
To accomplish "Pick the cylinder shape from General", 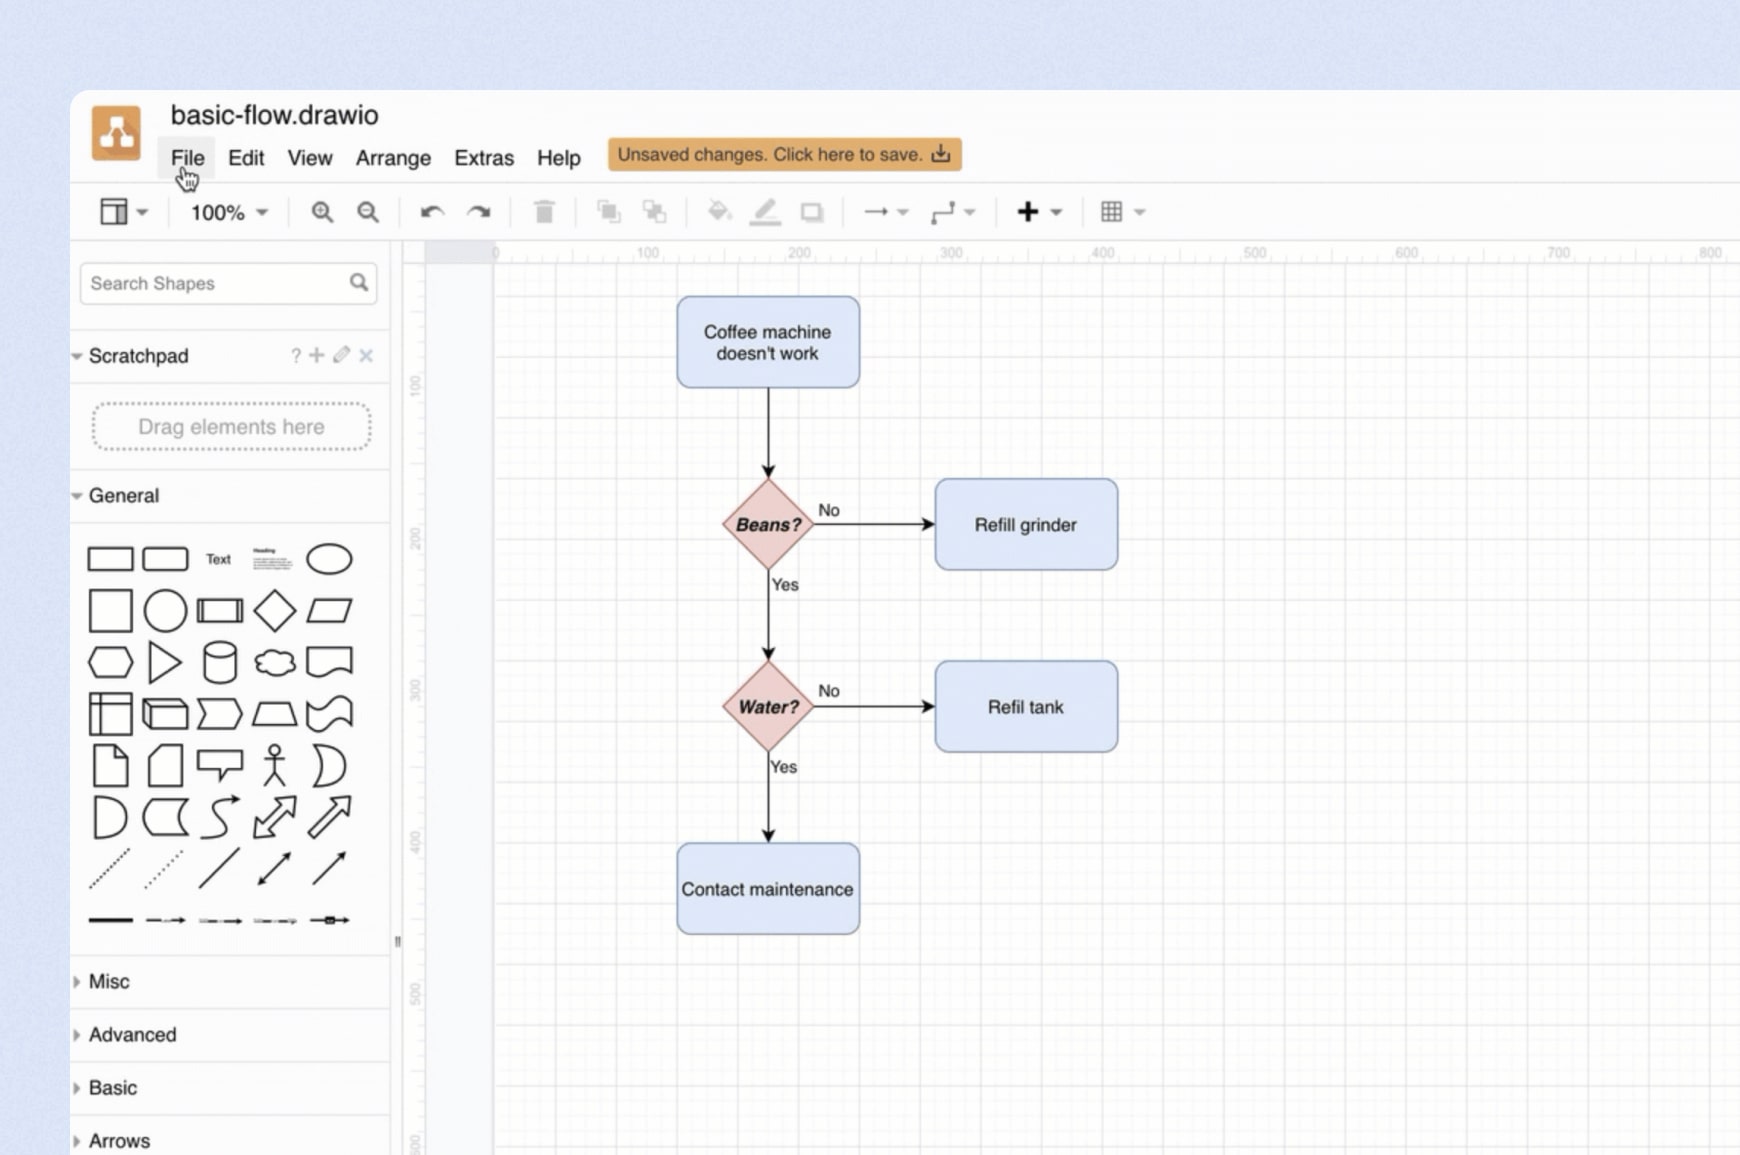I will point(219,662).
